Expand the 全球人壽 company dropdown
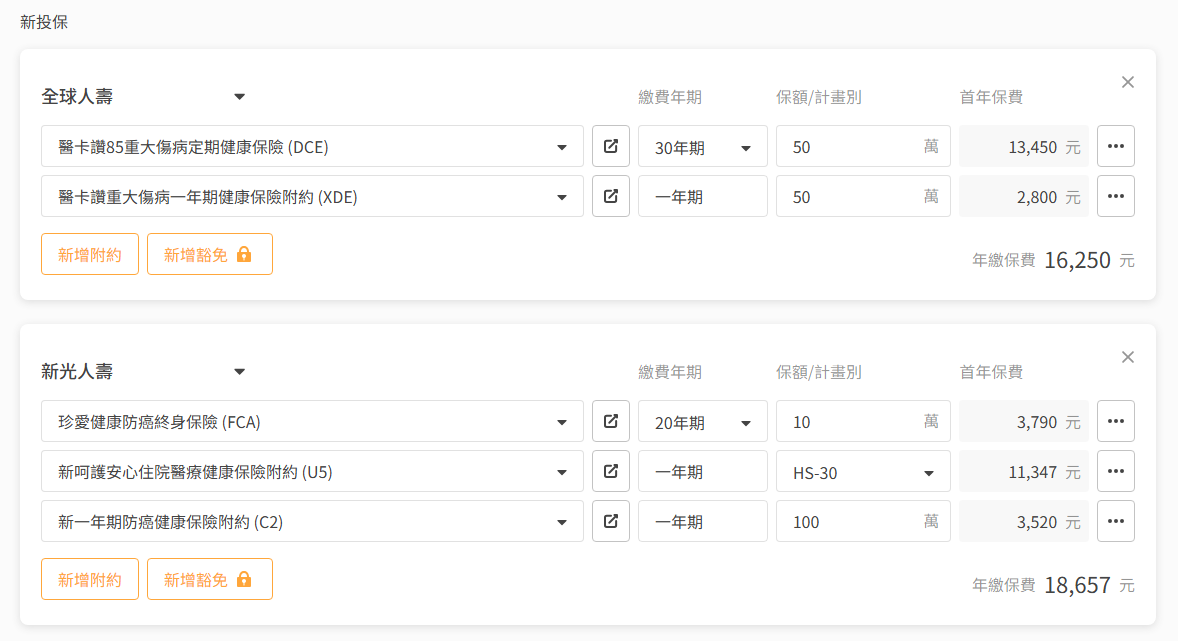The height and width of the screenshot is (641, 1178). [x=239, y=97]
